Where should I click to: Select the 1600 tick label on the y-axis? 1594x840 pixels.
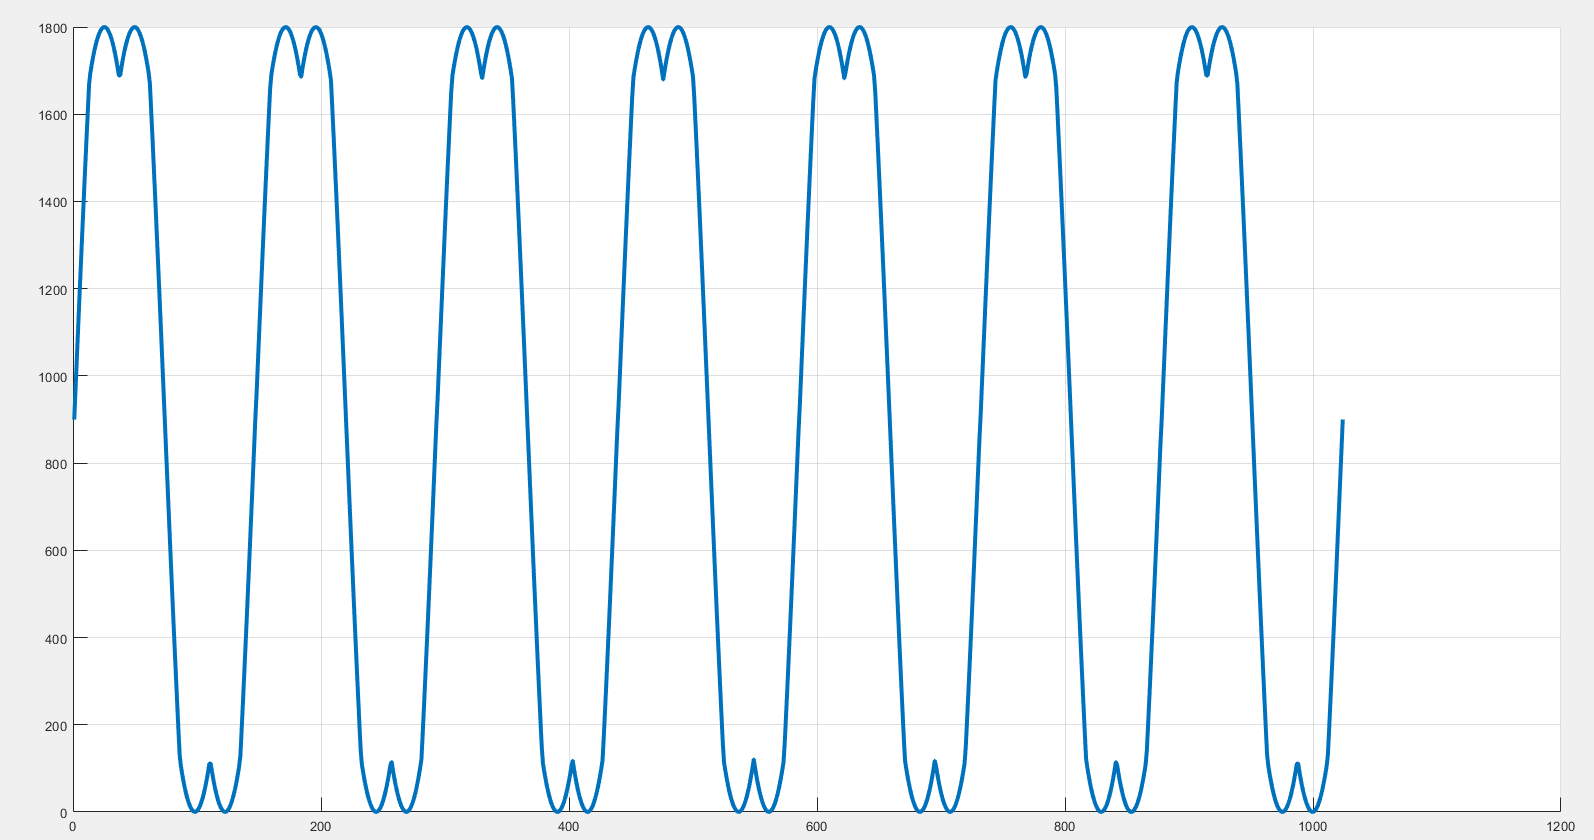point(53,115)
